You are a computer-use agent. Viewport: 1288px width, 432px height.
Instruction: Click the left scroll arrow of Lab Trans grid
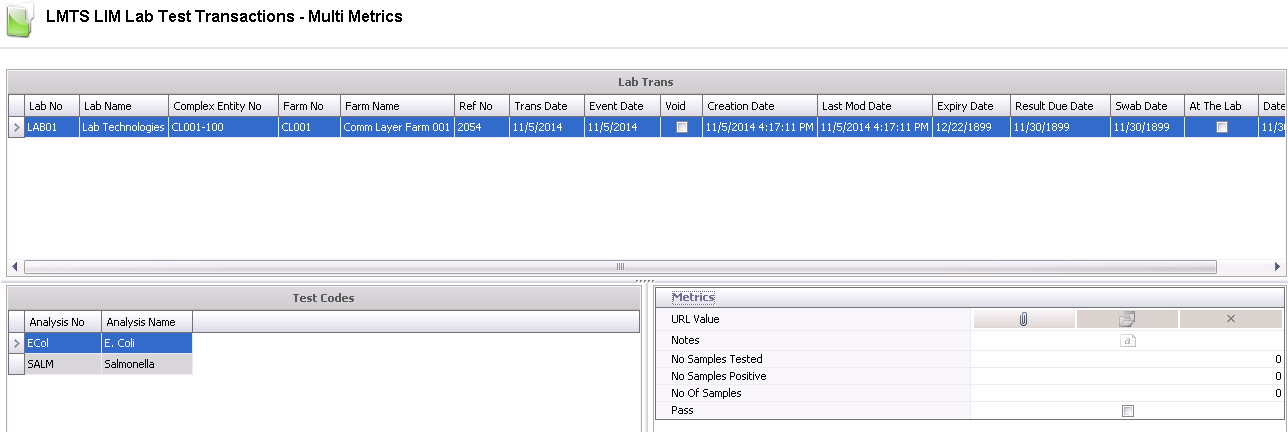click(x=14, y=267)
